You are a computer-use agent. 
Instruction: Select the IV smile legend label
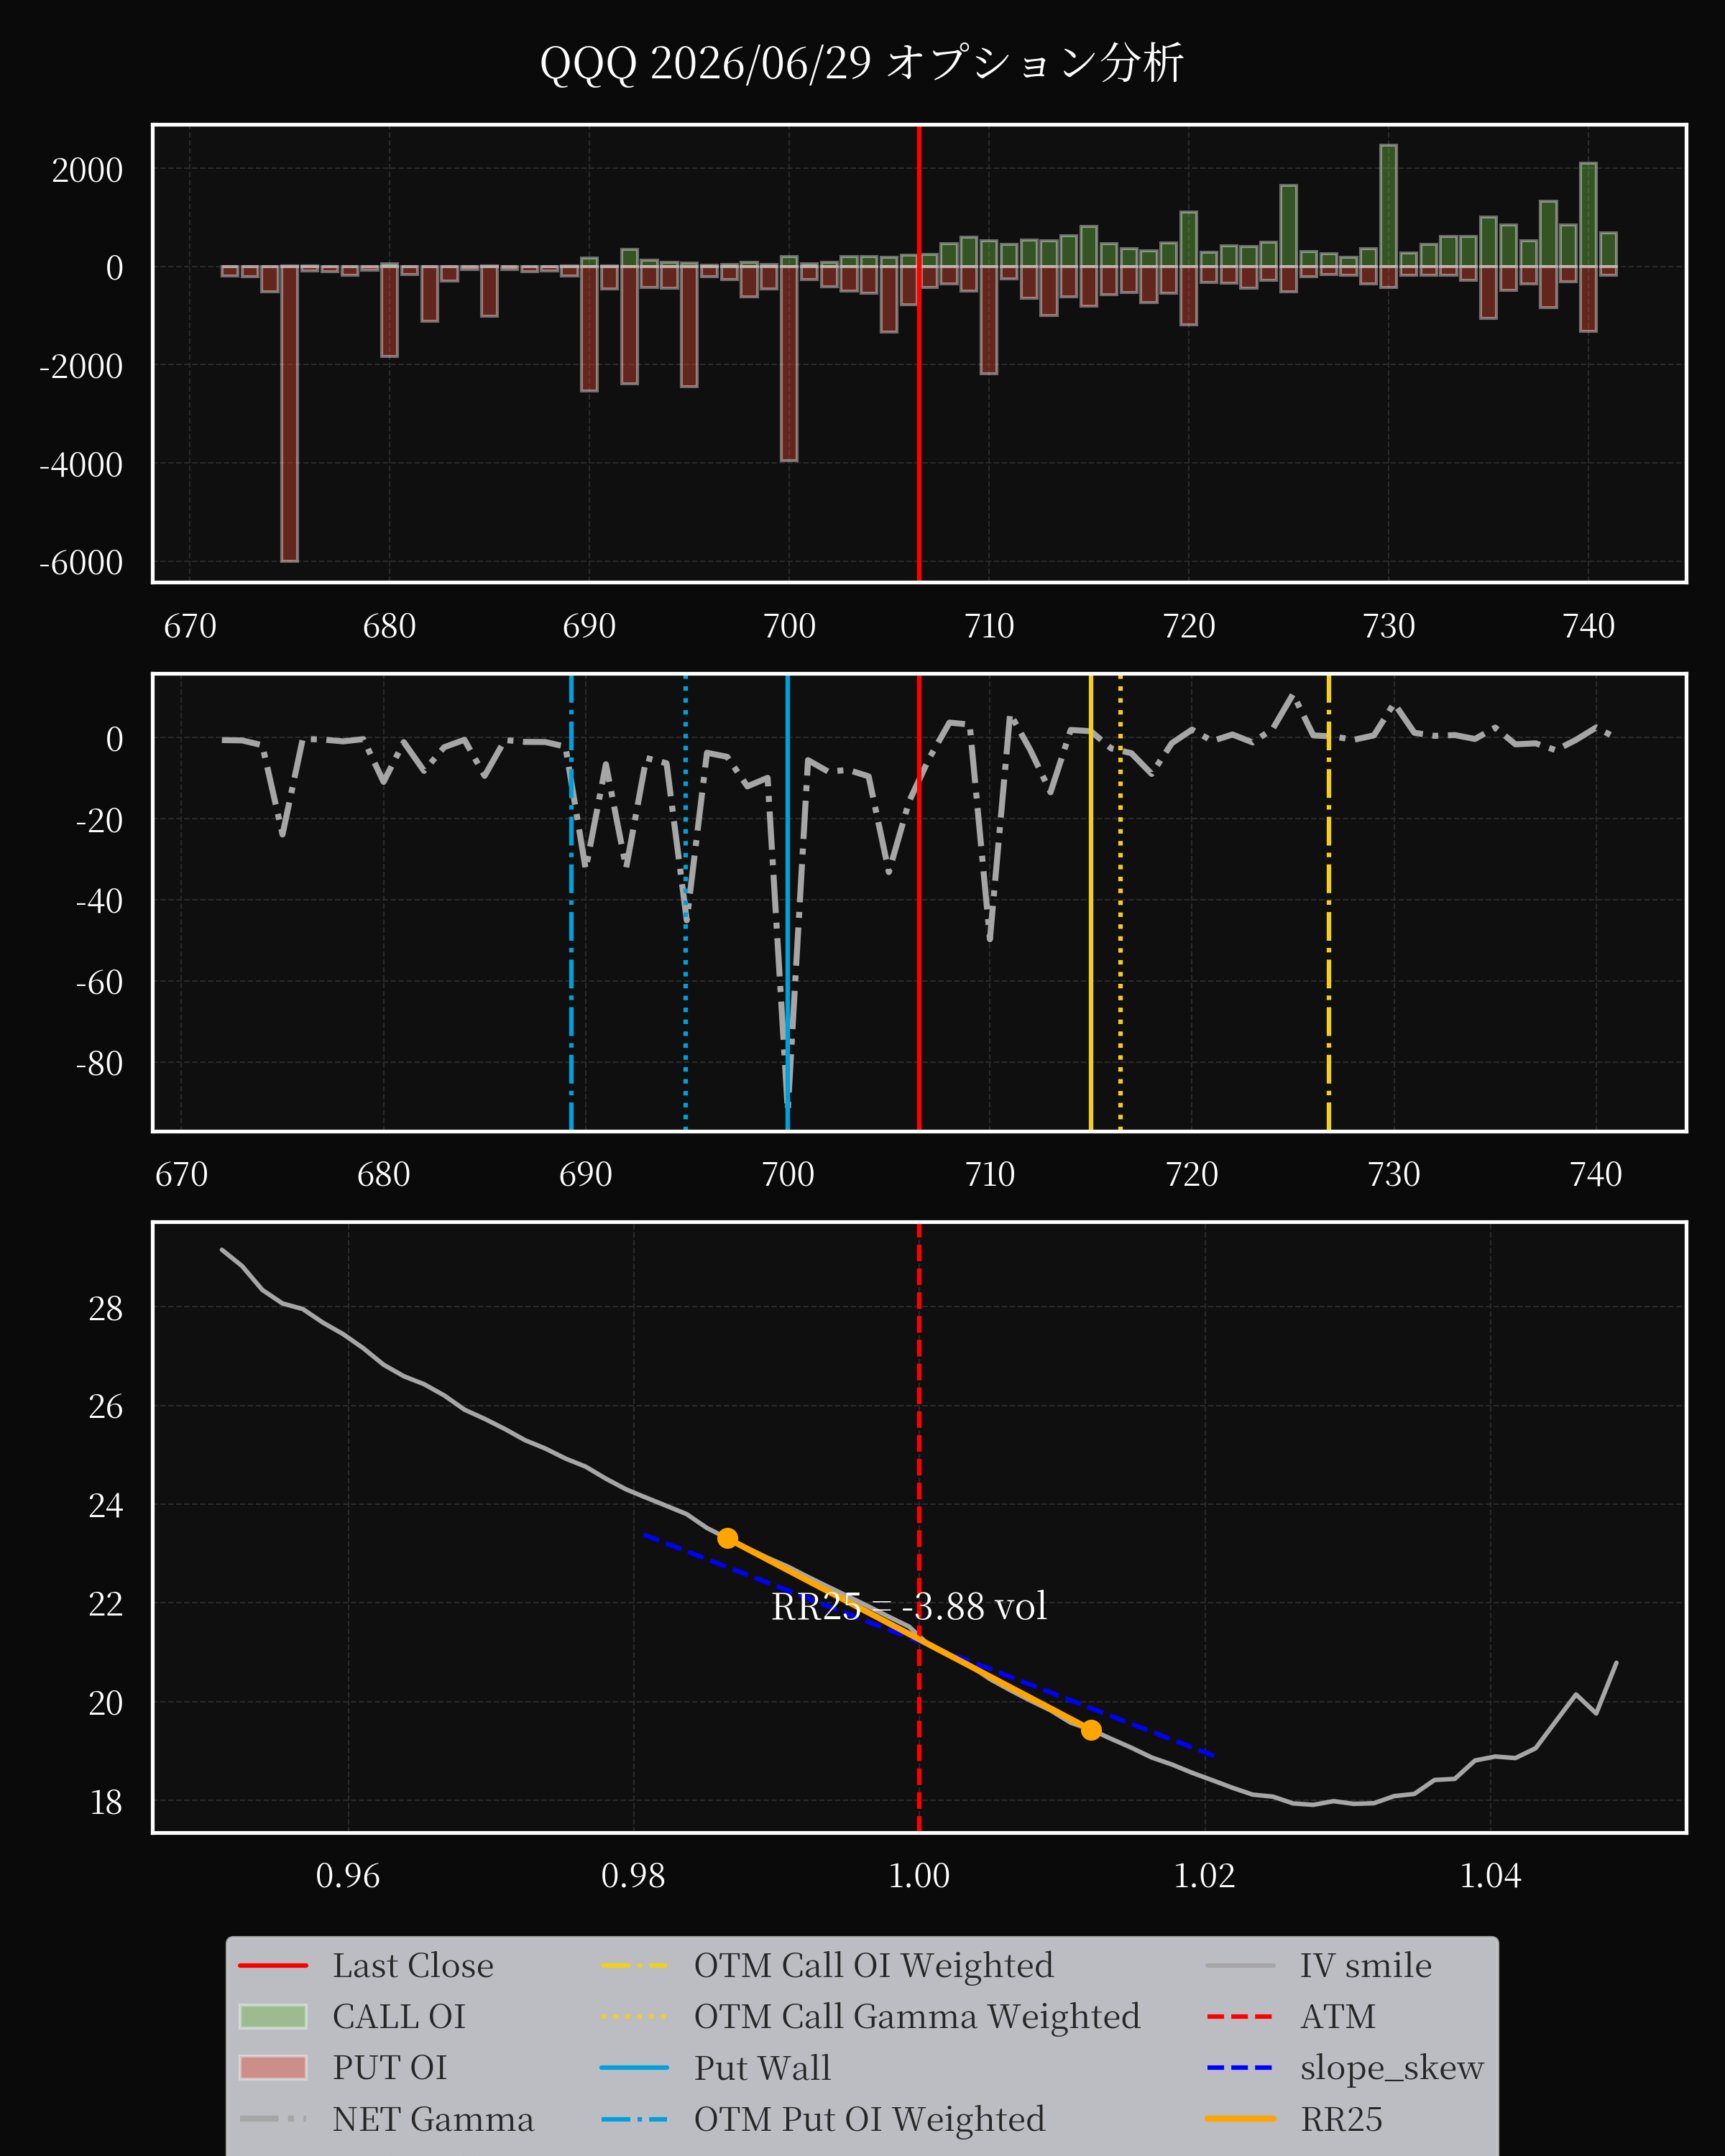1365,1966
